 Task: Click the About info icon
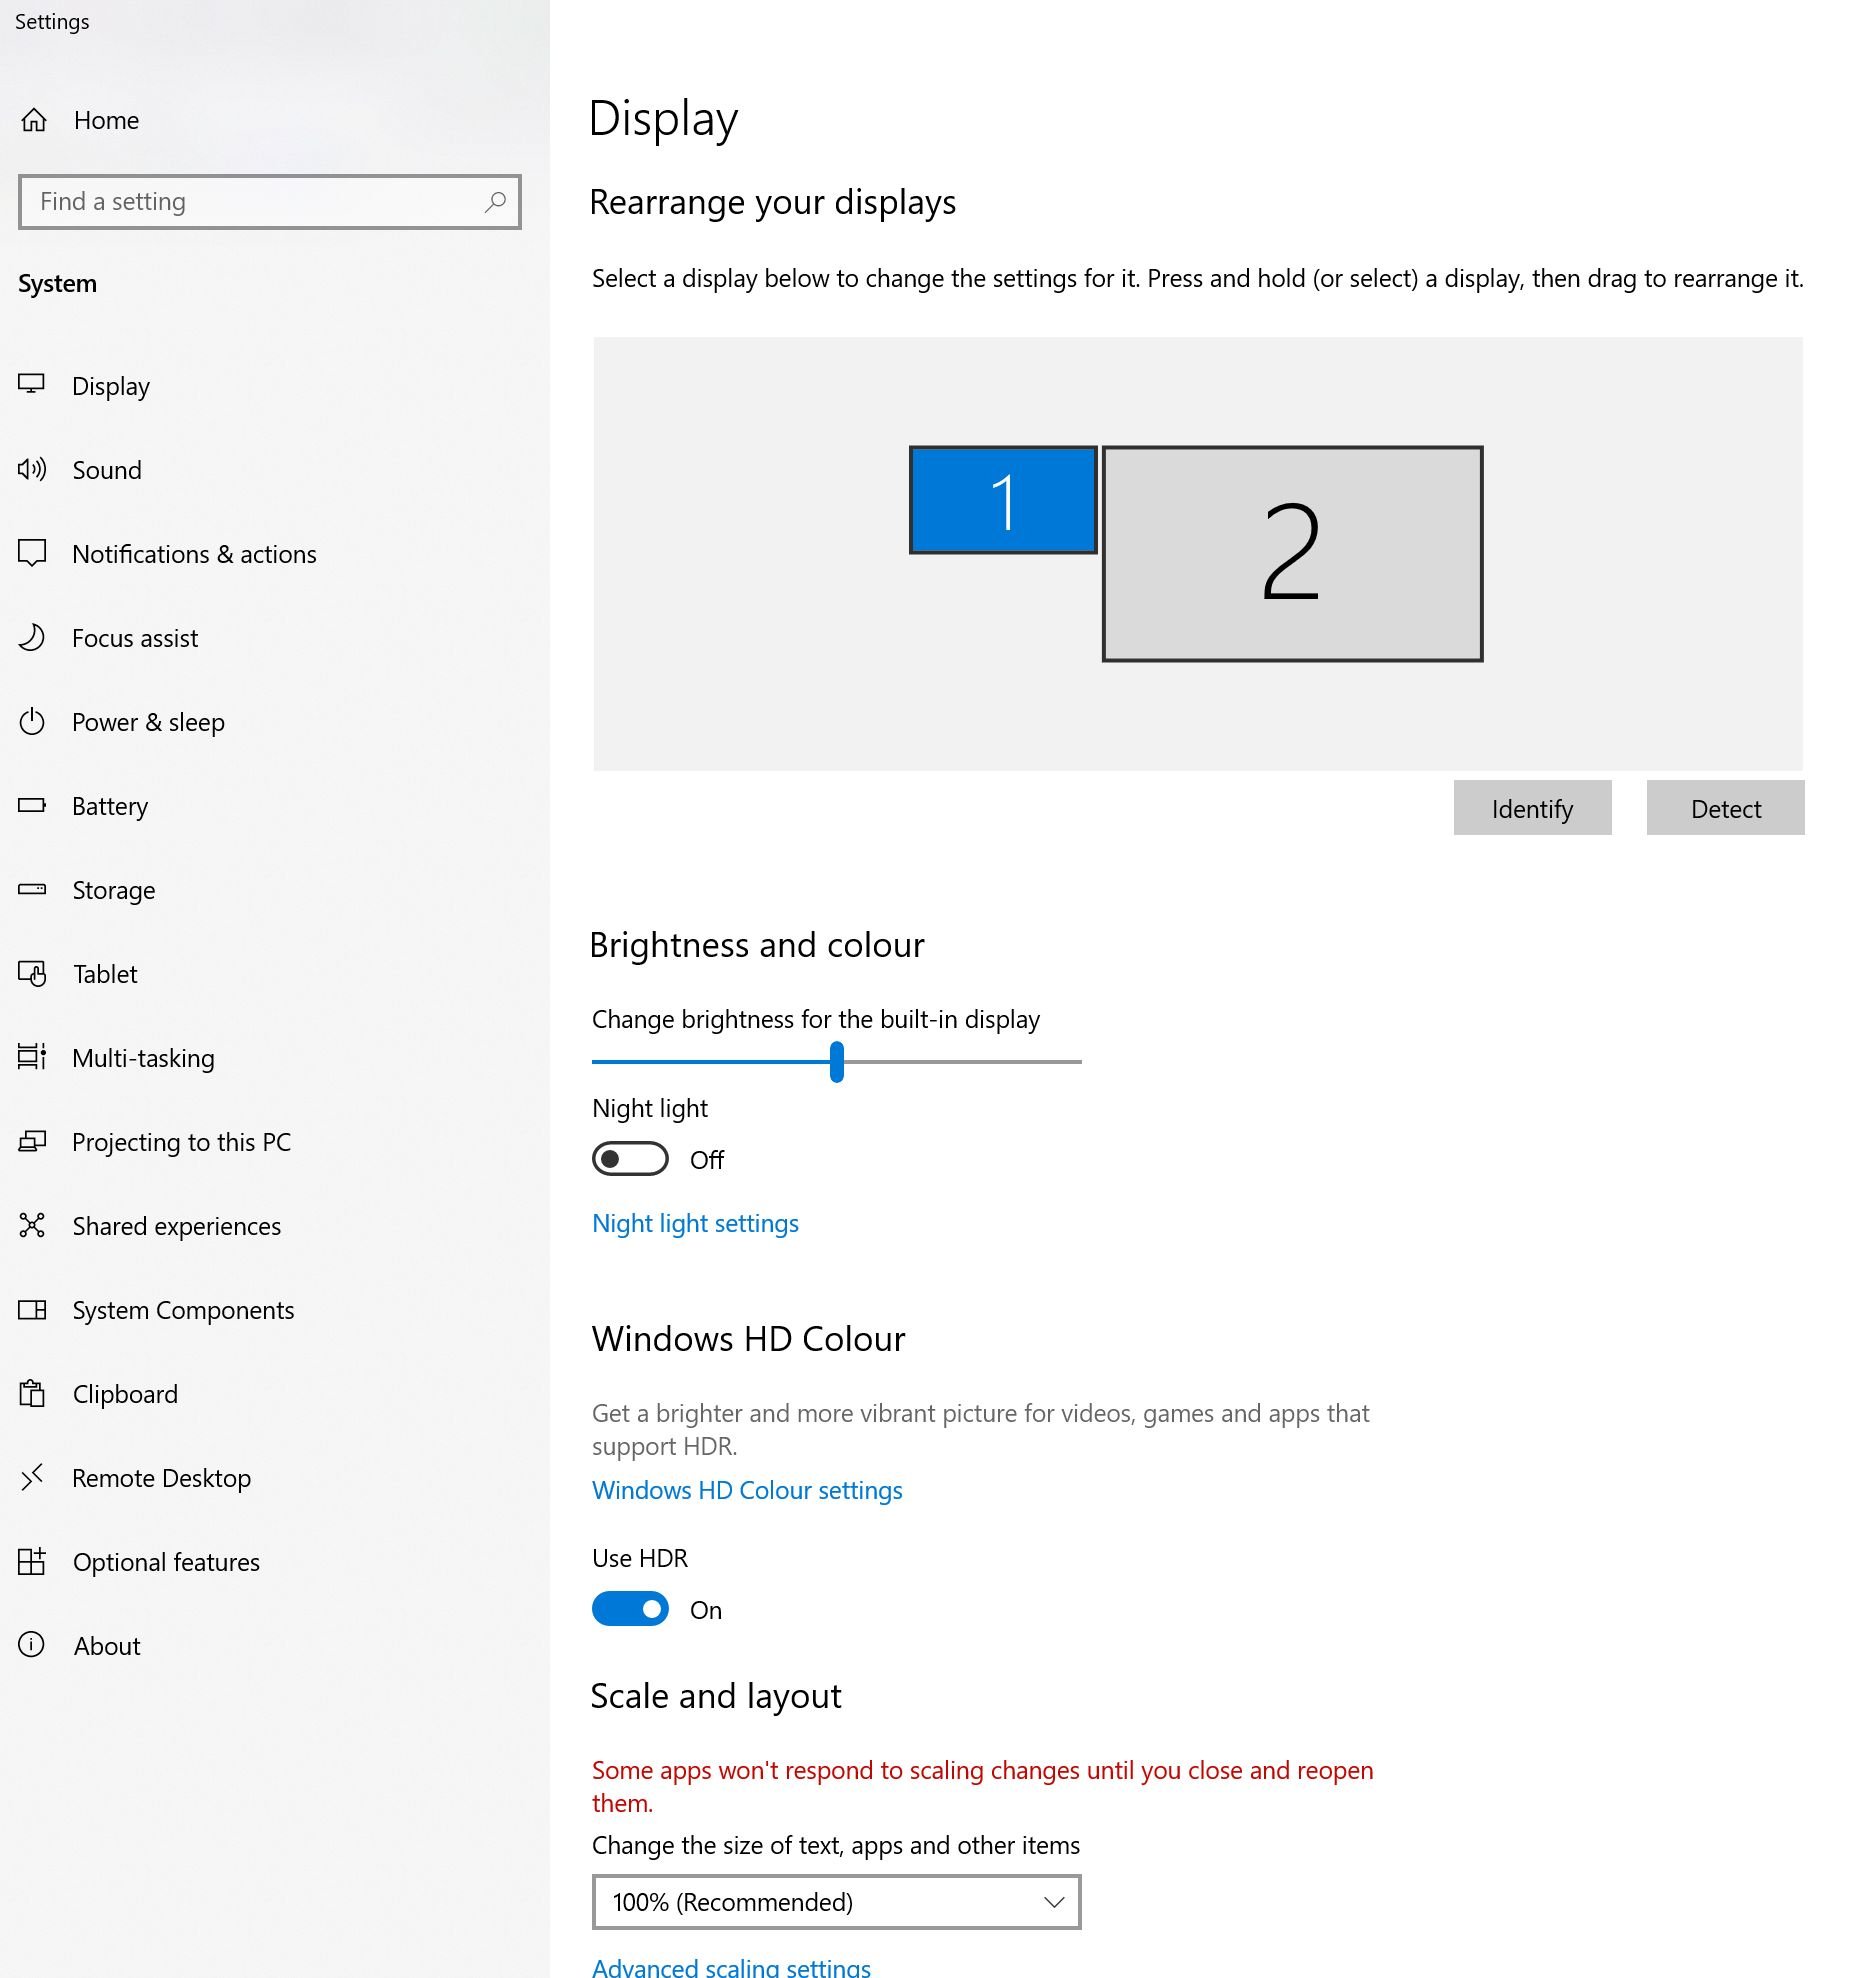(32, 1645)
